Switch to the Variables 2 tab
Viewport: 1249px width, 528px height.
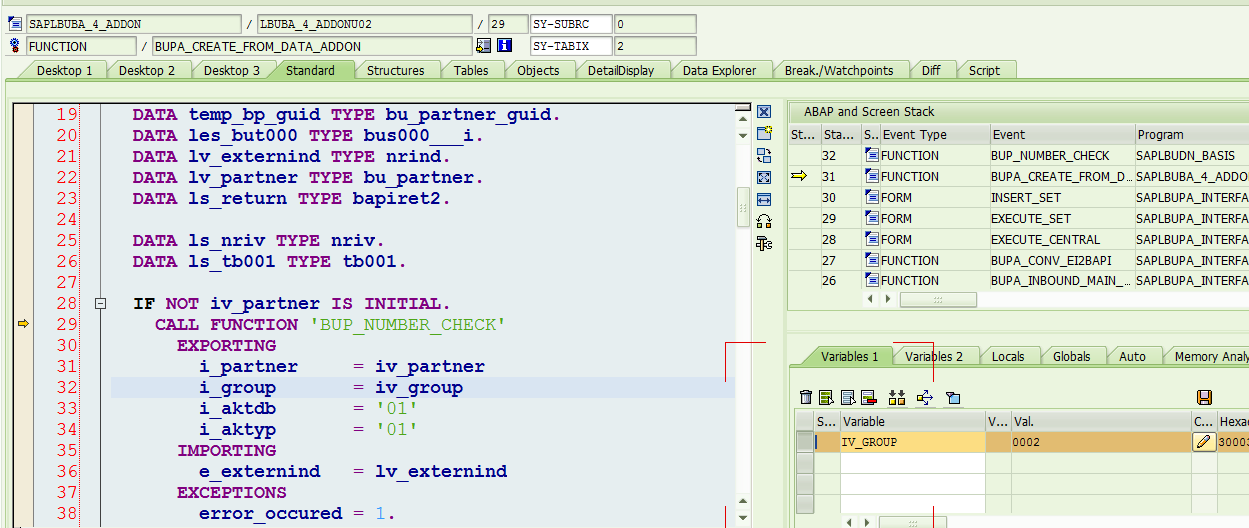934,356
